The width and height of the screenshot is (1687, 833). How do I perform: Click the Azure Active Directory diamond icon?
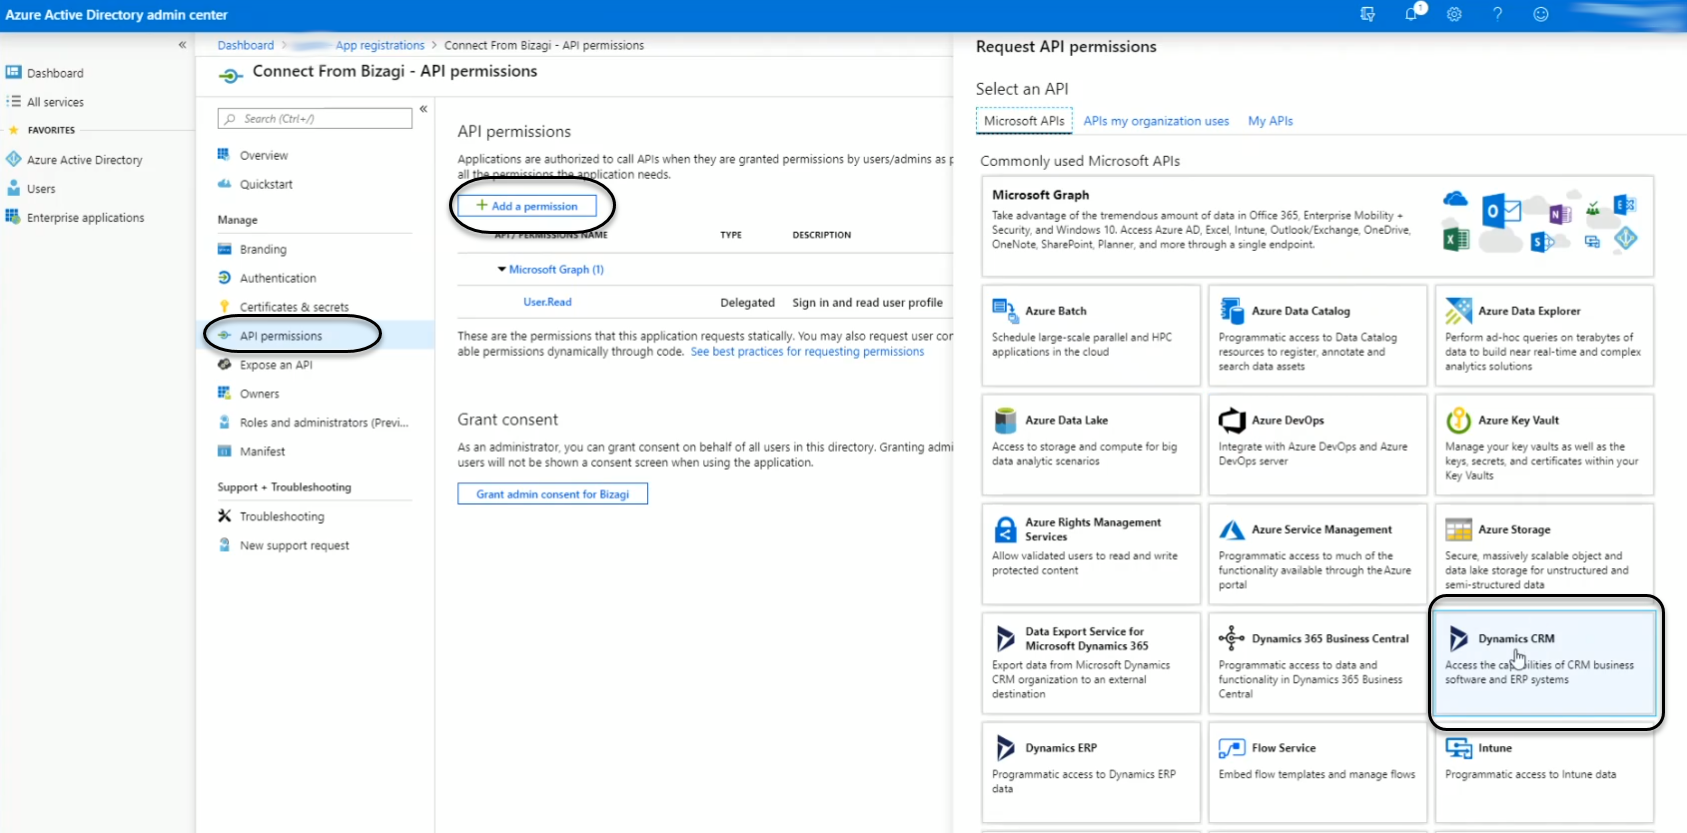13,159
